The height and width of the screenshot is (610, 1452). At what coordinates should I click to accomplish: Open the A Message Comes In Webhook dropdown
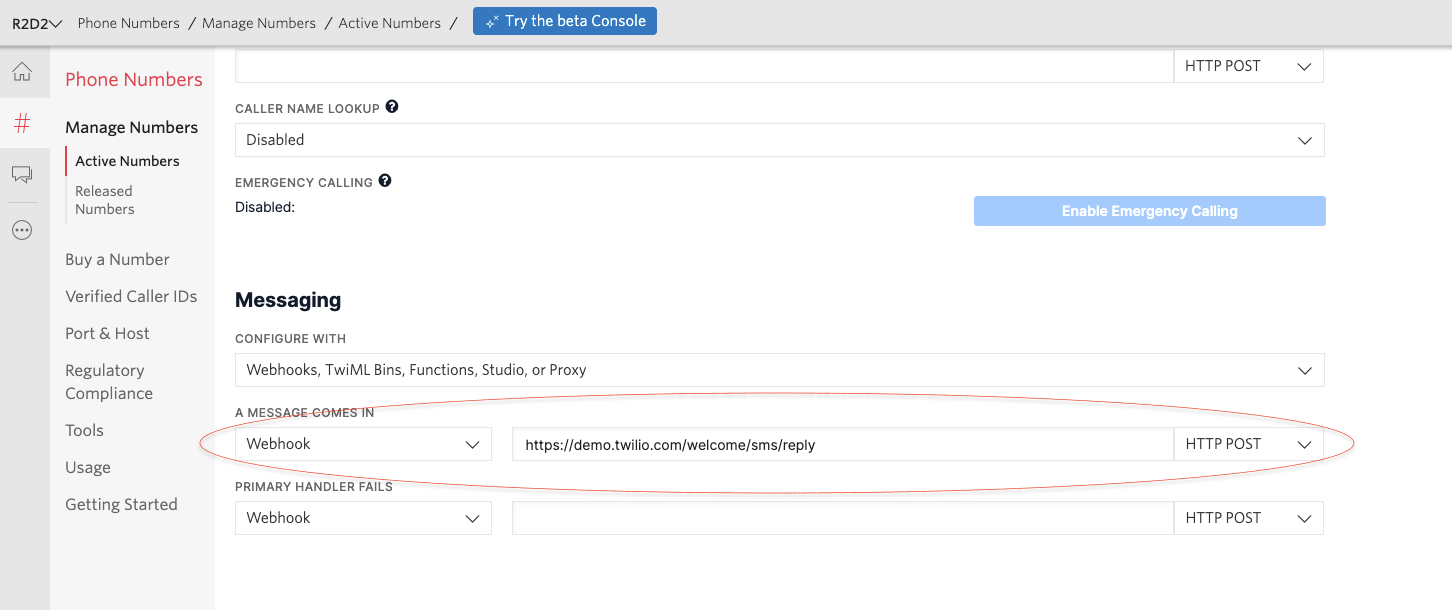363,443
